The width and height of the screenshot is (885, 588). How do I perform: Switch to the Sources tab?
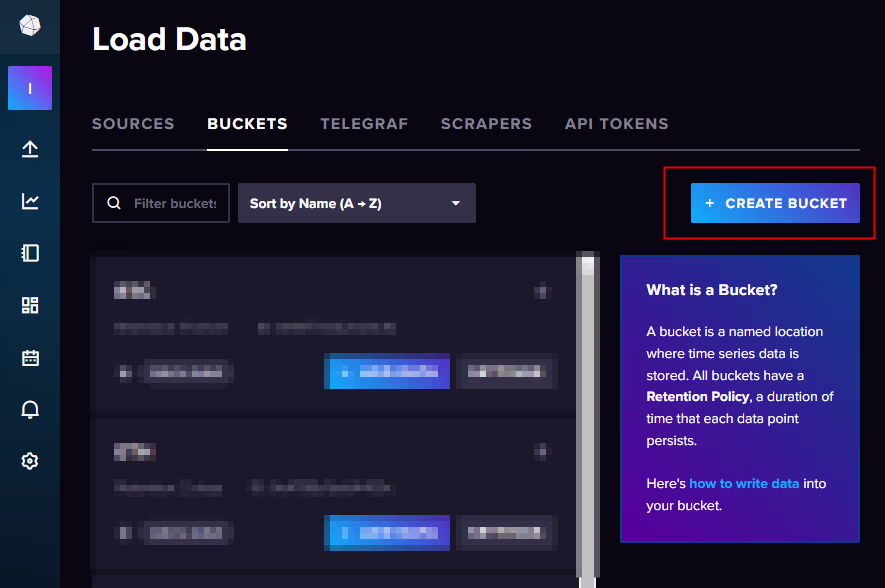tap(133, 124)
